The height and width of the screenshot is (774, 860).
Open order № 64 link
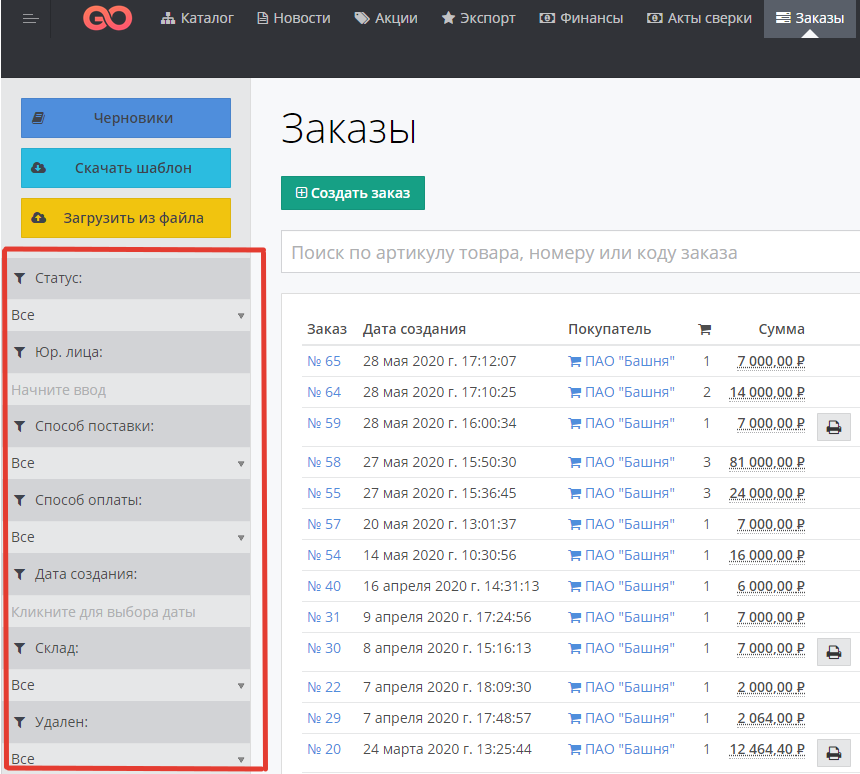point(324,392)
